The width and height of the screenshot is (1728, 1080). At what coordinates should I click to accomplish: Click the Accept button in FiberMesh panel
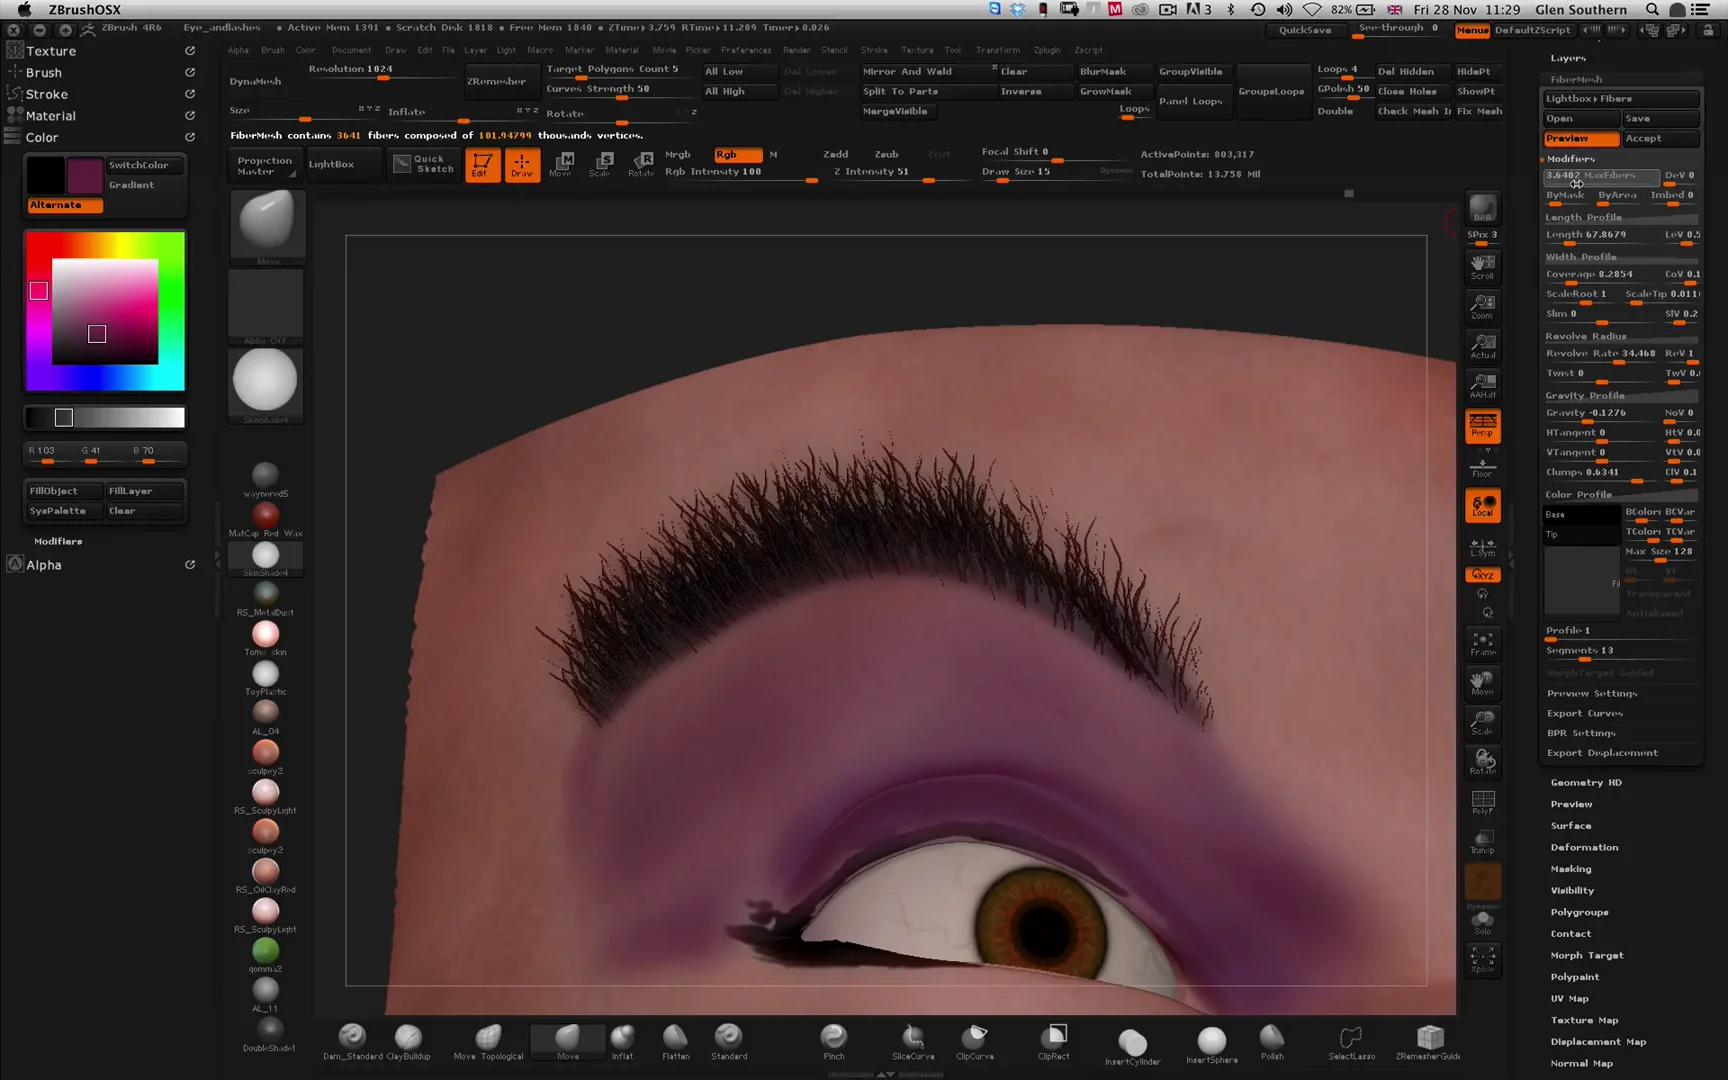[x=1660, y=138]
